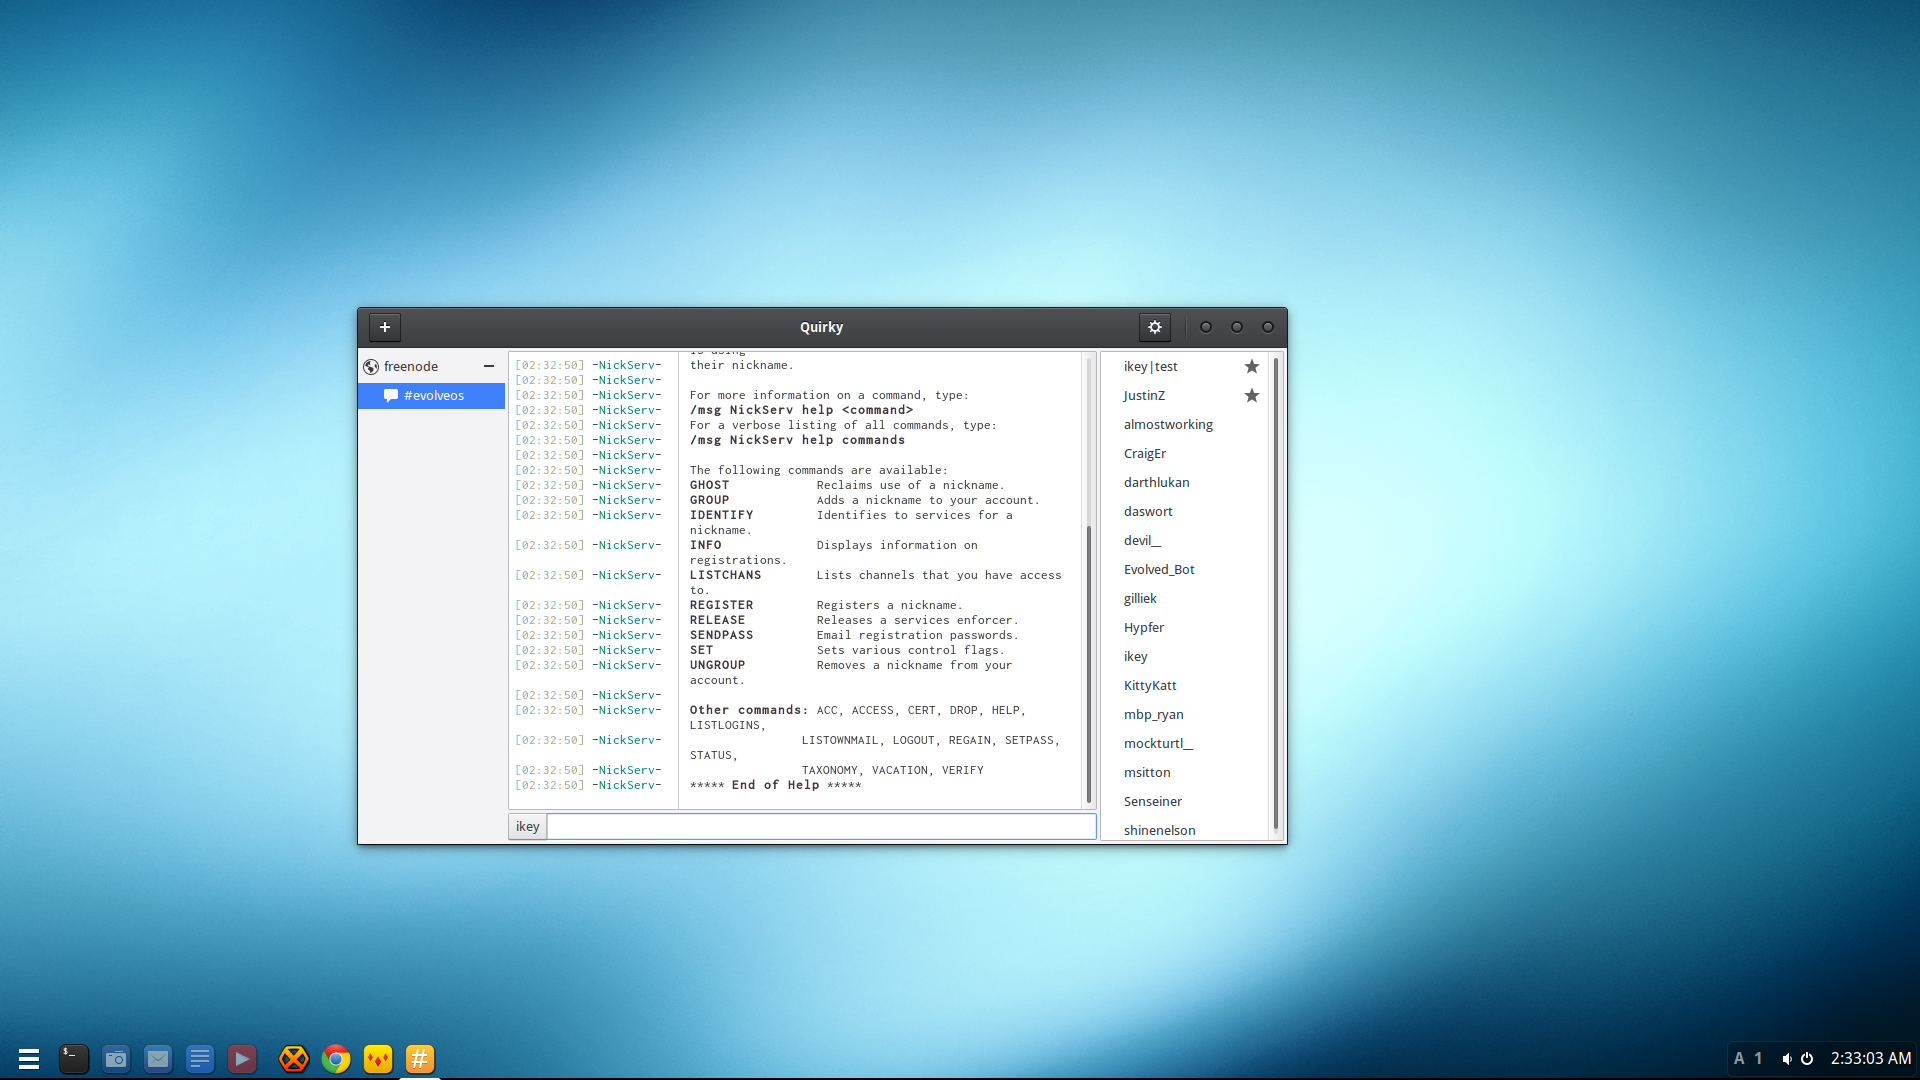Image resolution: width=1920 pixels, height=1080 pixels.
Task: Select user Senseiner
Action: 1185,801
